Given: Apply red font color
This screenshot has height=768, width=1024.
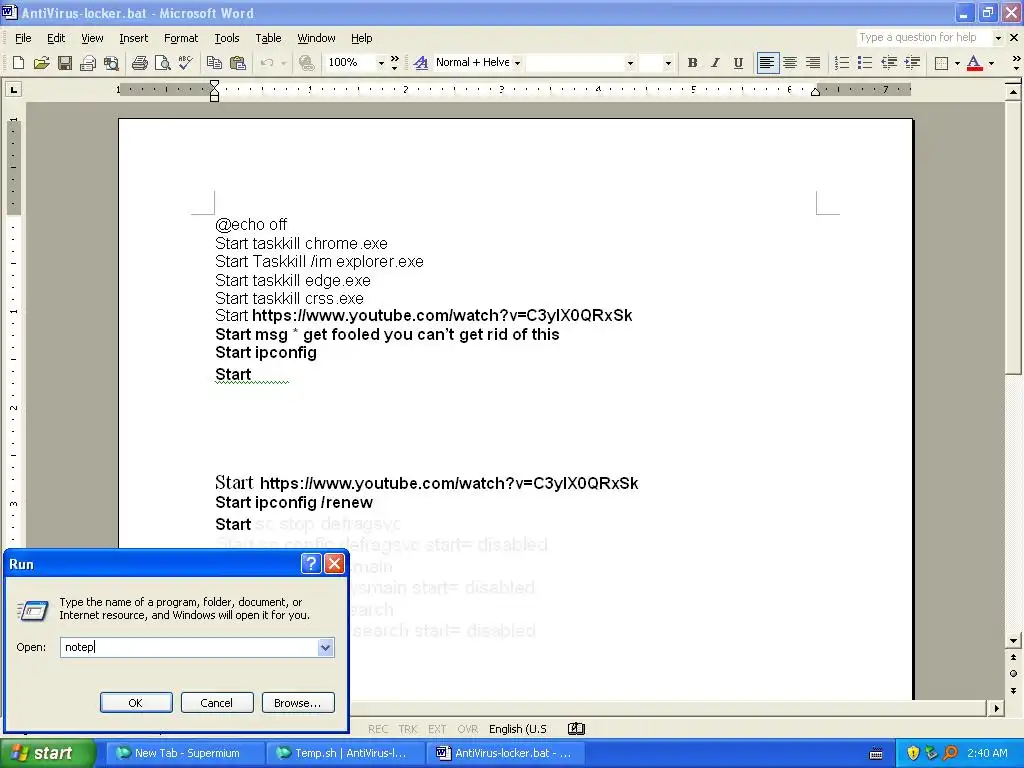Looking at the screenshot, I should point(974,63).
